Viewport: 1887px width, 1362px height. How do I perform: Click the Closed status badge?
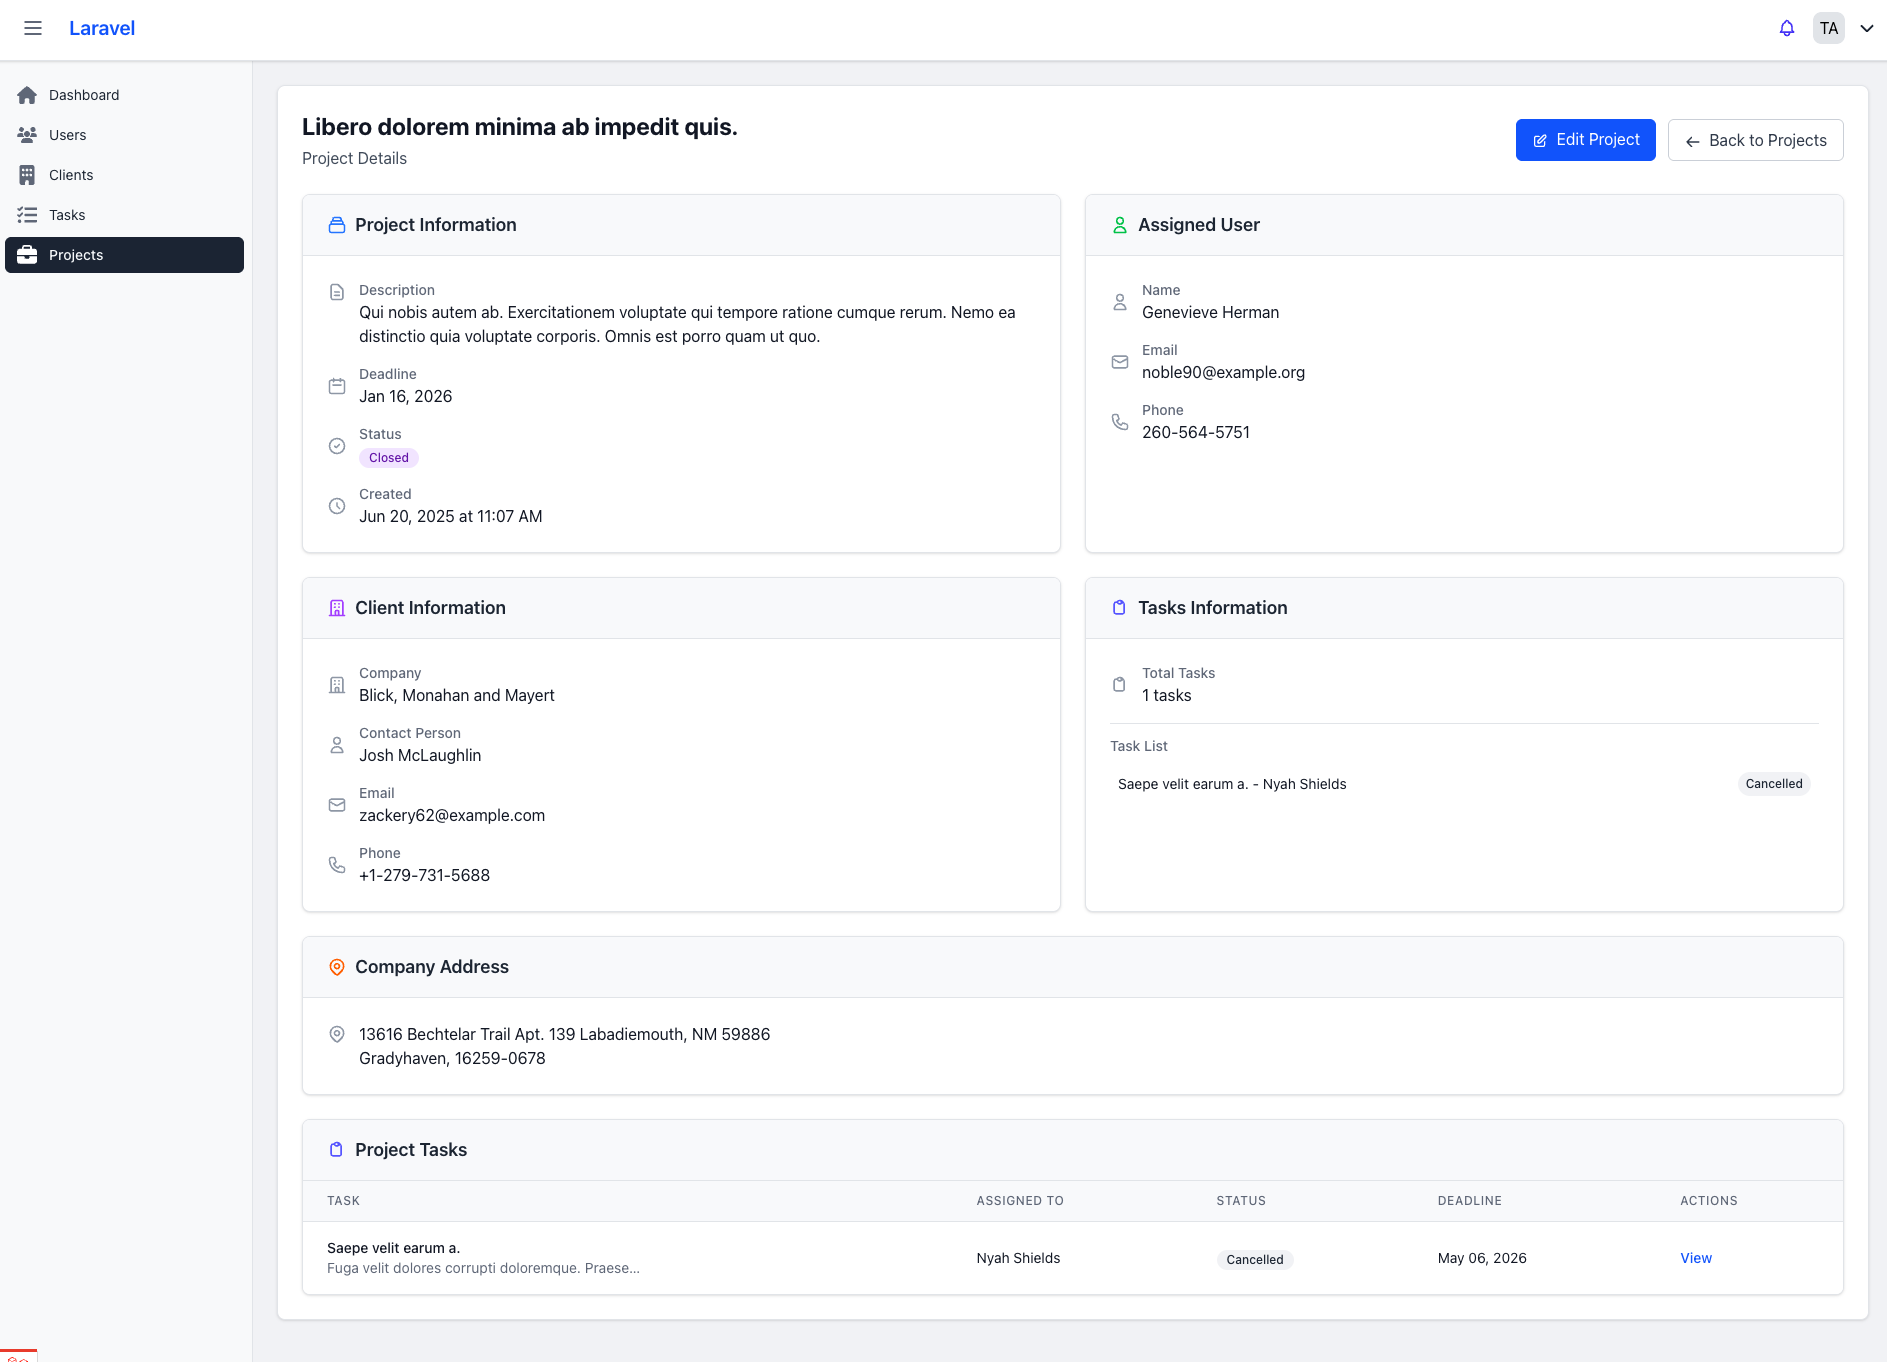click(388, 458)
